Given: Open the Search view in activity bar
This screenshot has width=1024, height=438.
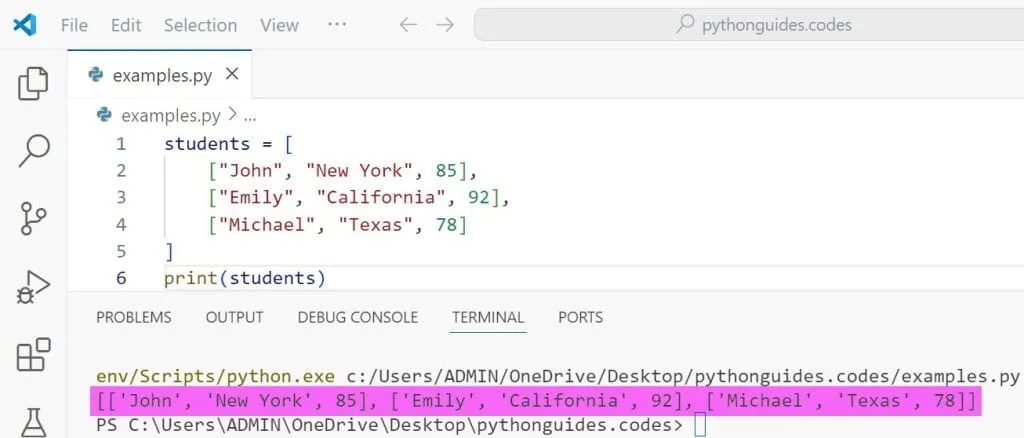Looking at the screenshot, I should [33, 151].
